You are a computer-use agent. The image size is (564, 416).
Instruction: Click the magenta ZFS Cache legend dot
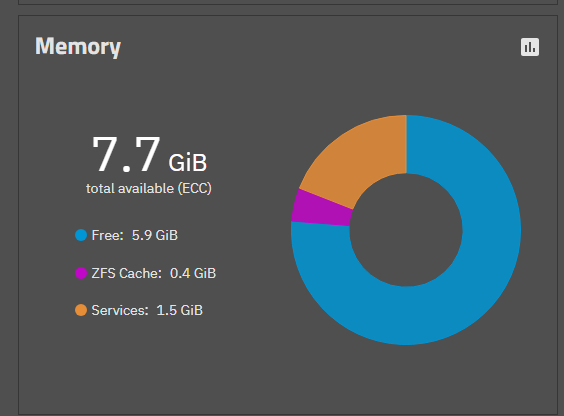coord(81,273)
